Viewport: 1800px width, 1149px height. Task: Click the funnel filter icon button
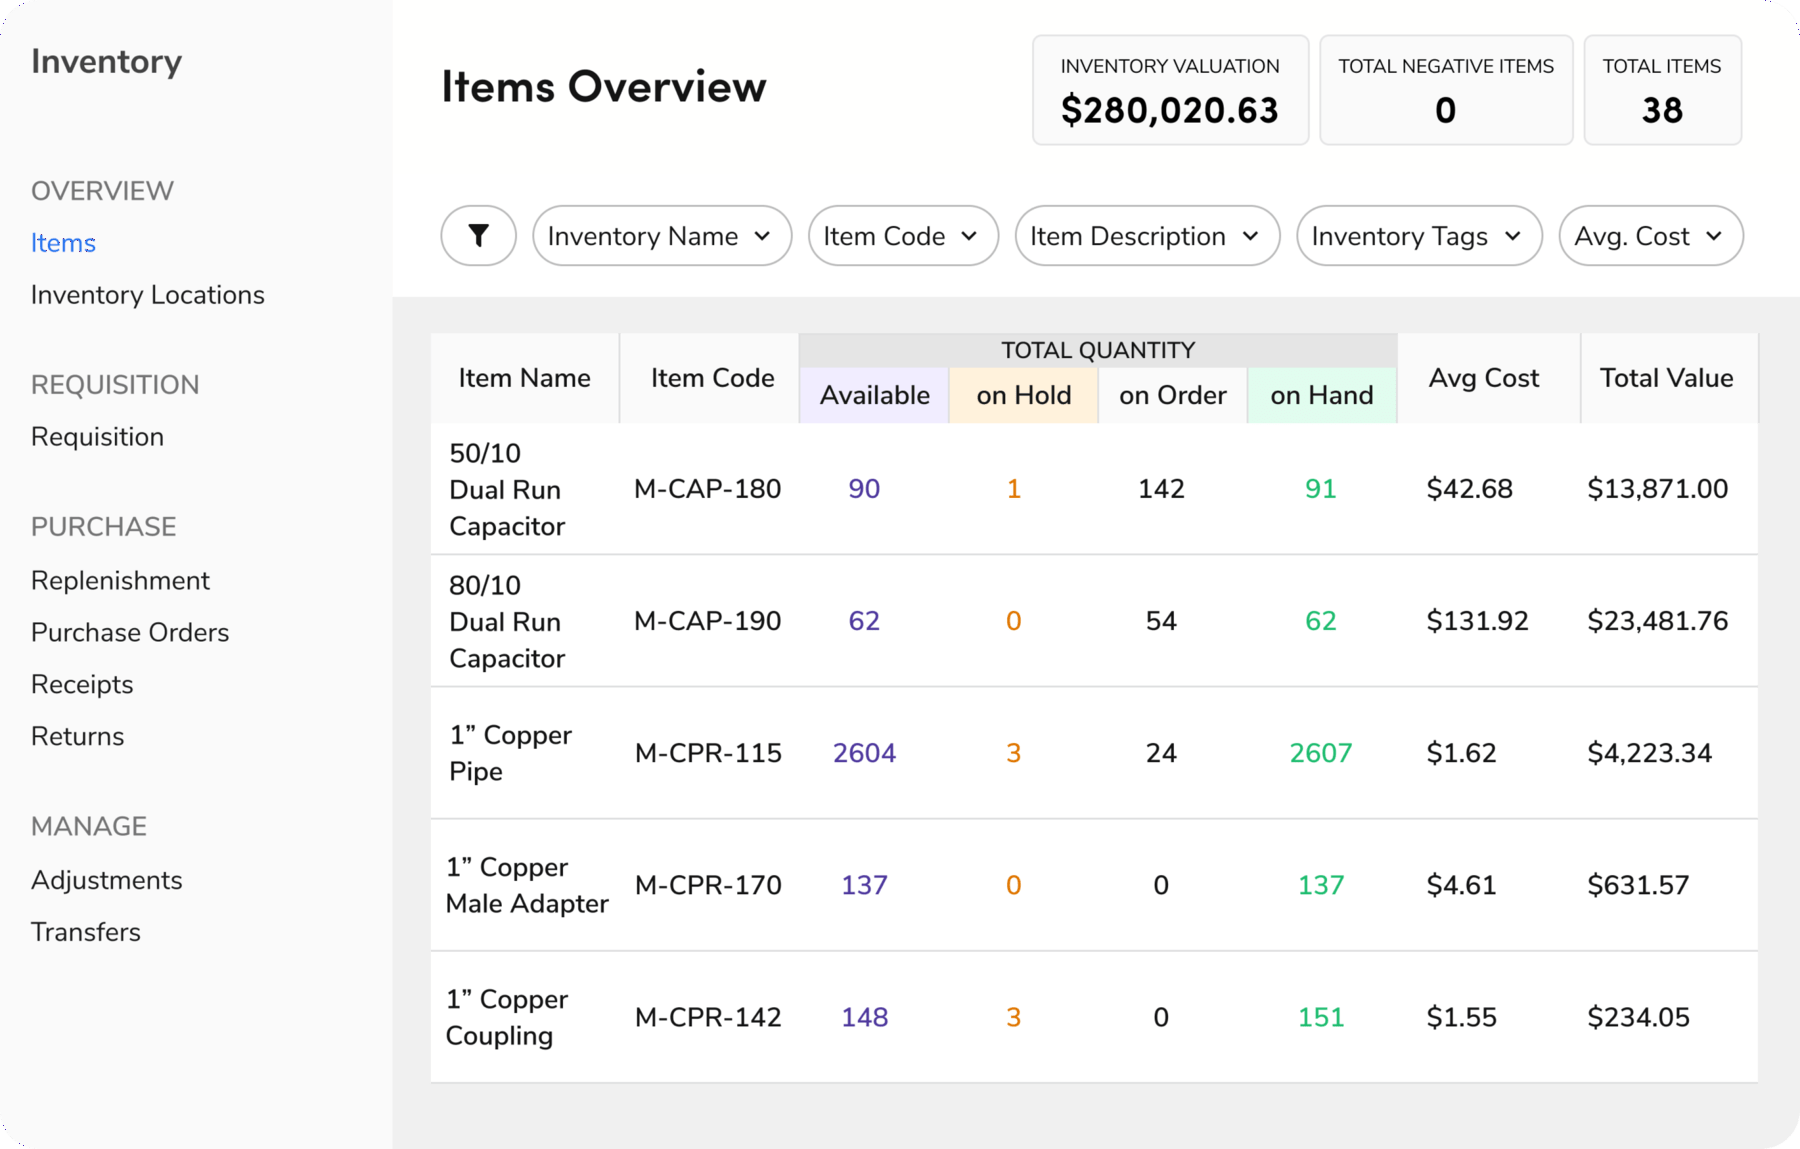point(478,236)
